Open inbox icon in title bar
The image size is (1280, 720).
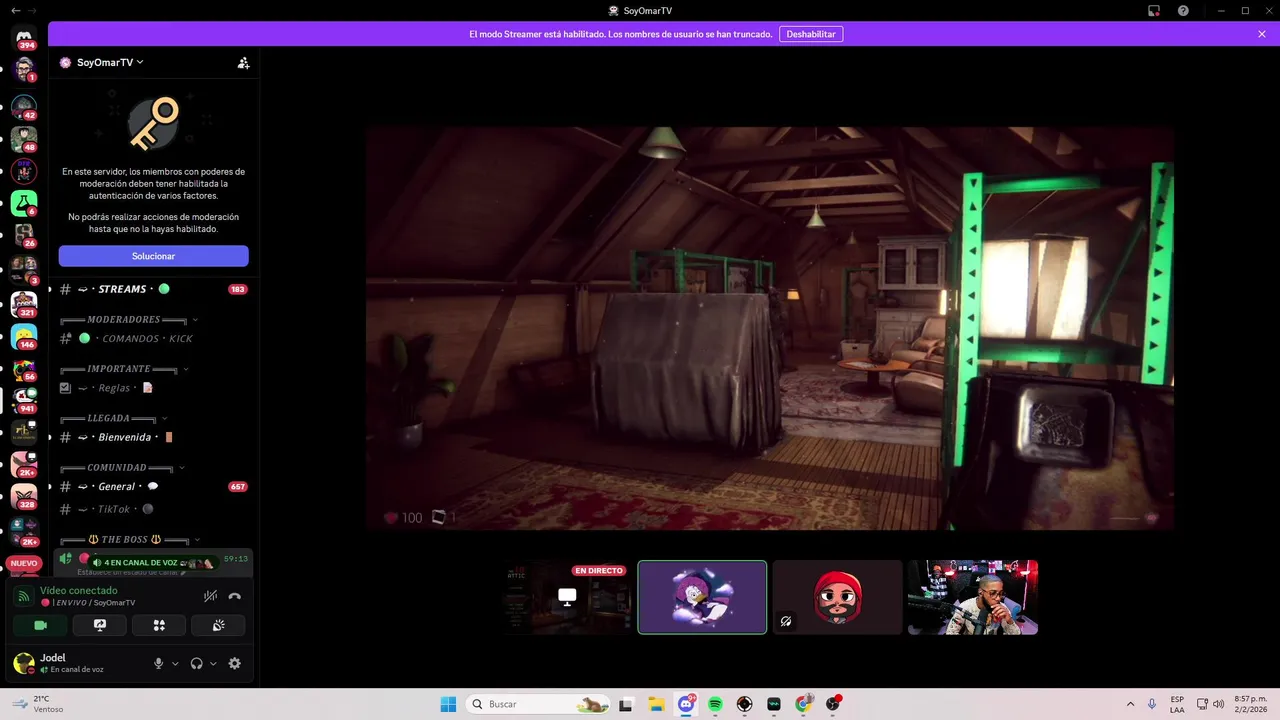click(1154, 10)
